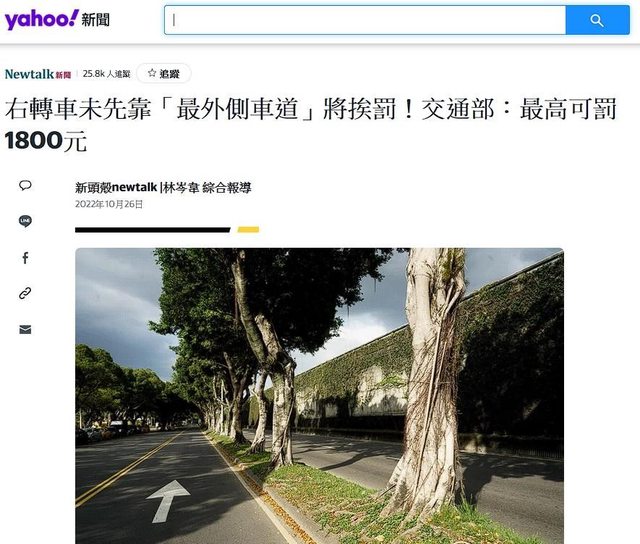640x544 pixels.
Task: Toggle the 追蹤 follow star button
Action: [x=164, y=73]
